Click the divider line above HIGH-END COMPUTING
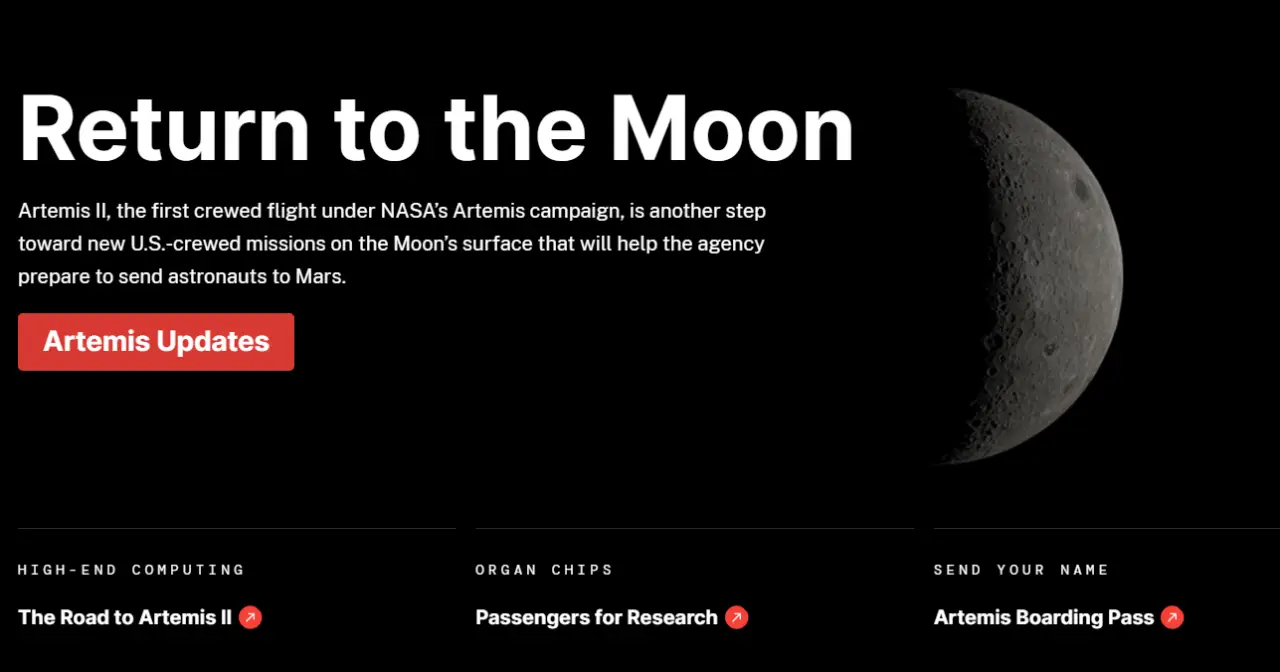The image size is (1280, 672). pyautogui.click(x=236, y=528)
